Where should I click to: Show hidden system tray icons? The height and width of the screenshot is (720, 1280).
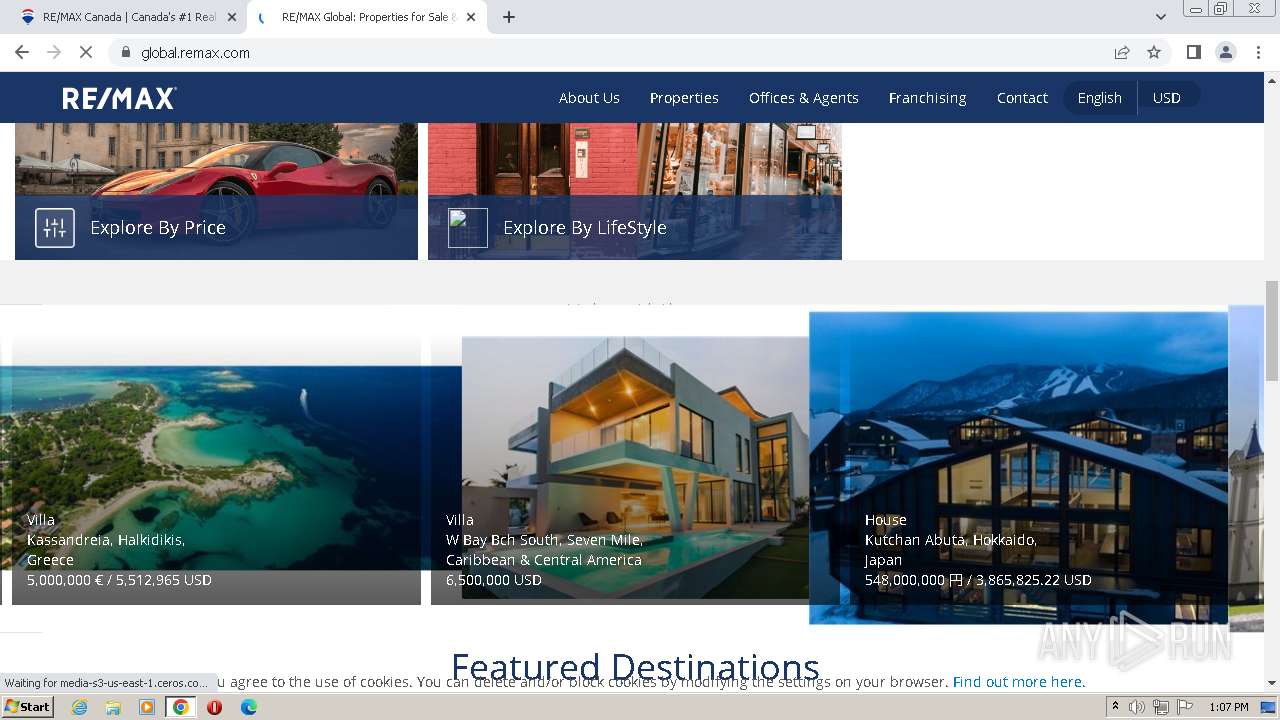point(1115,707)
